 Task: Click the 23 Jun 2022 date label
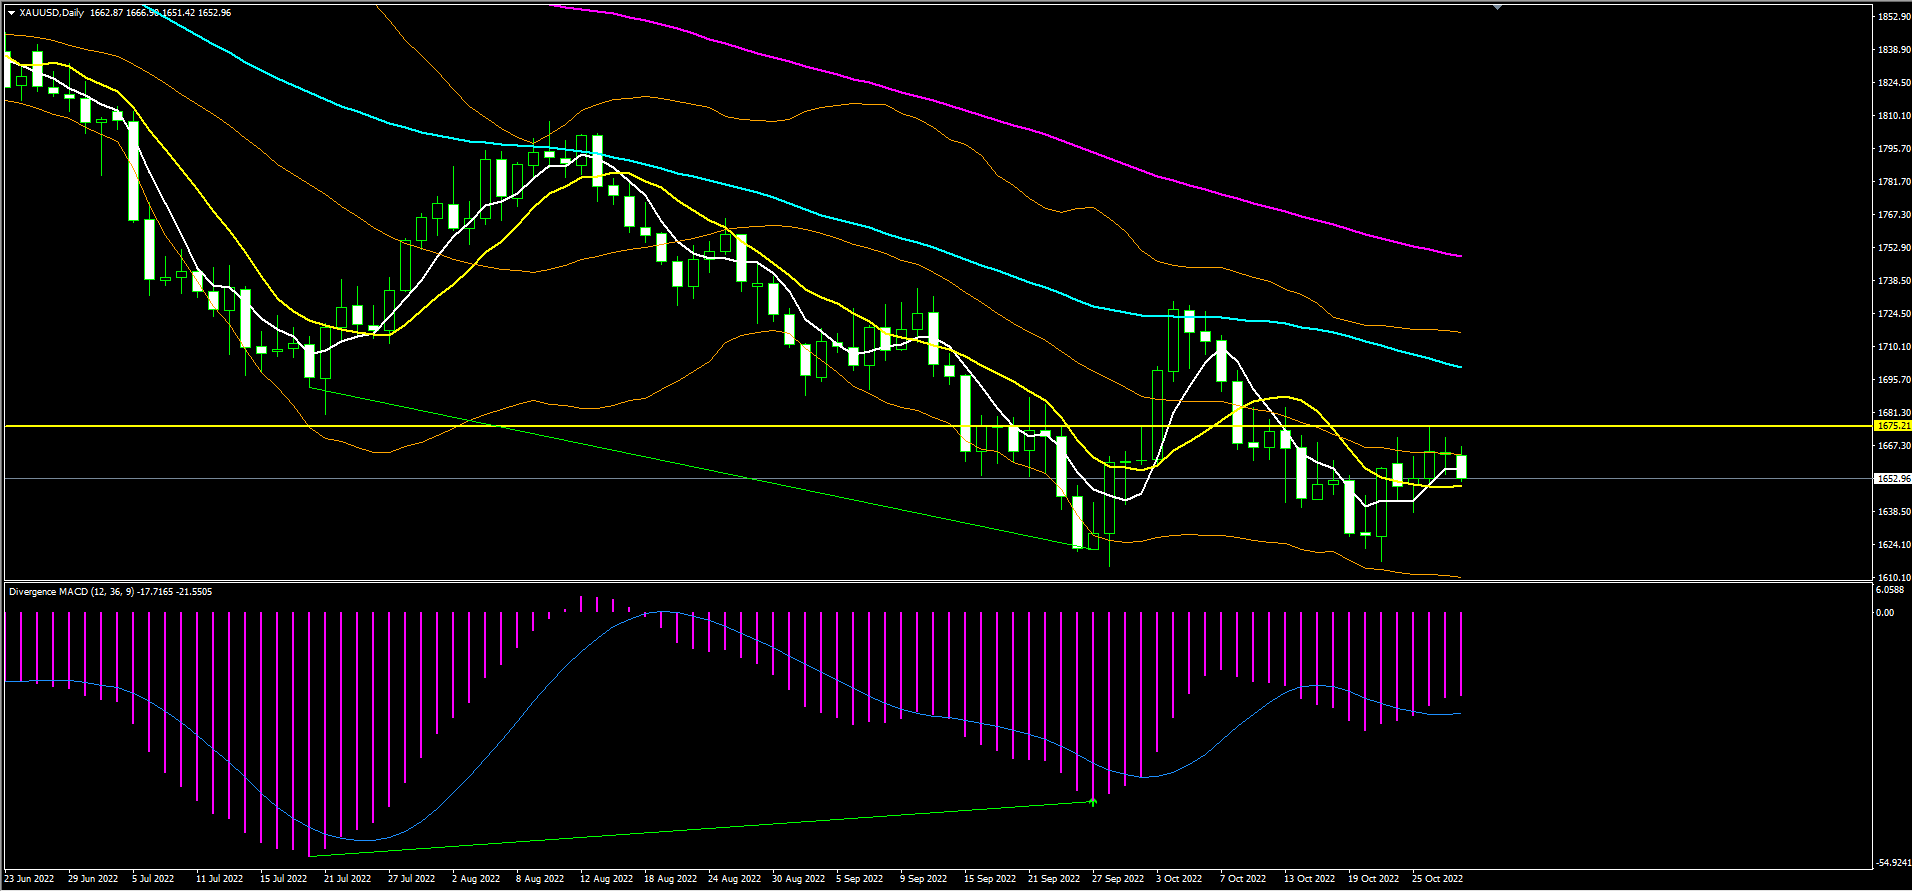click(x=30, y=879)
